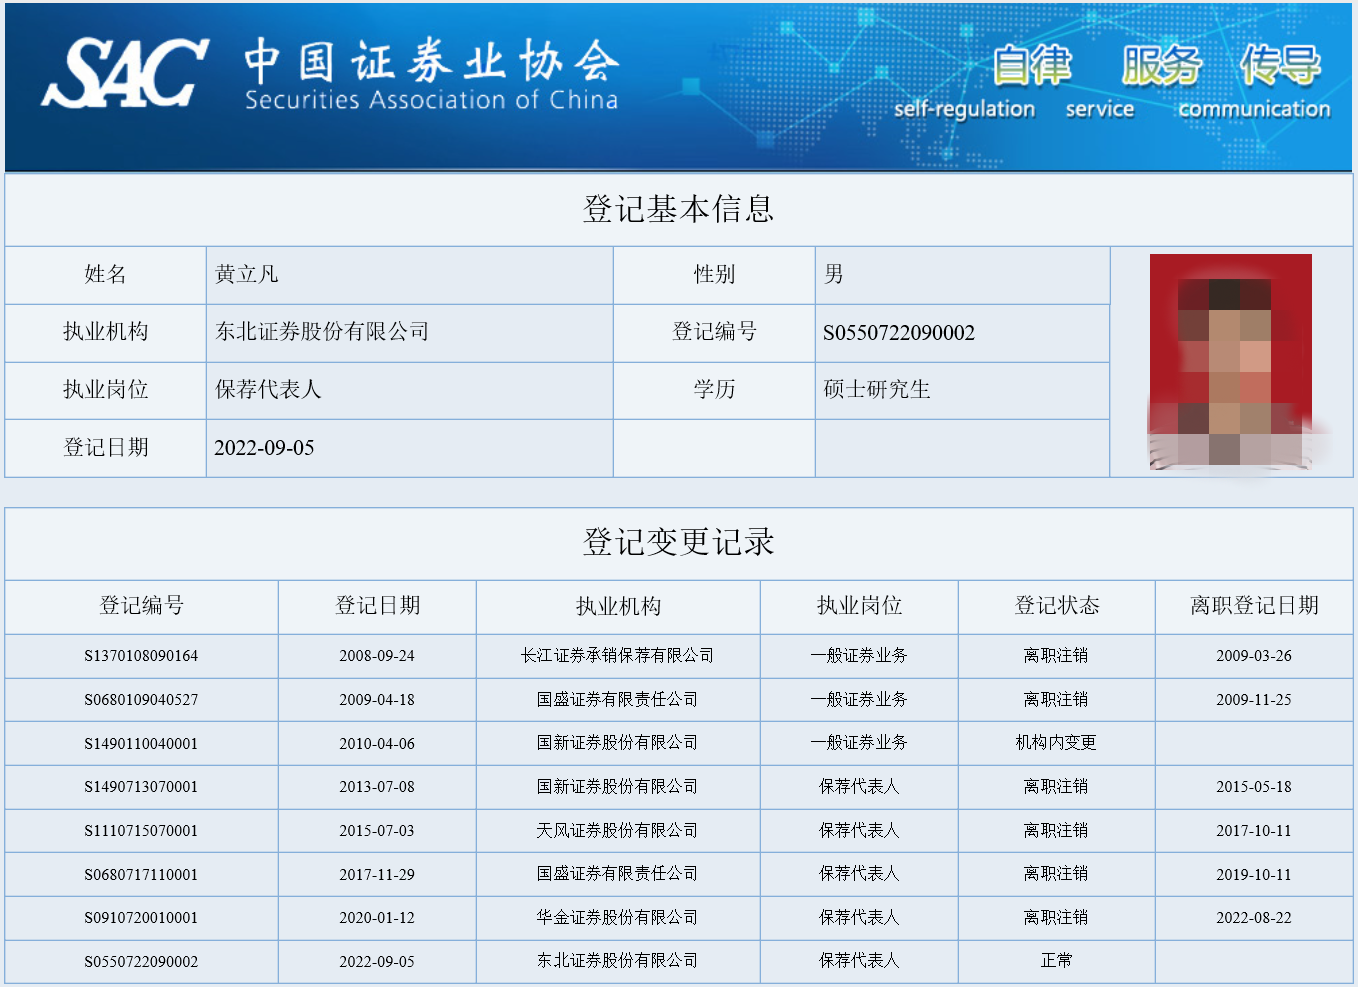This screenshot has width=1358, height=987.
Task: Click the SAC logo in the banner
Action: tap(125, 73)
